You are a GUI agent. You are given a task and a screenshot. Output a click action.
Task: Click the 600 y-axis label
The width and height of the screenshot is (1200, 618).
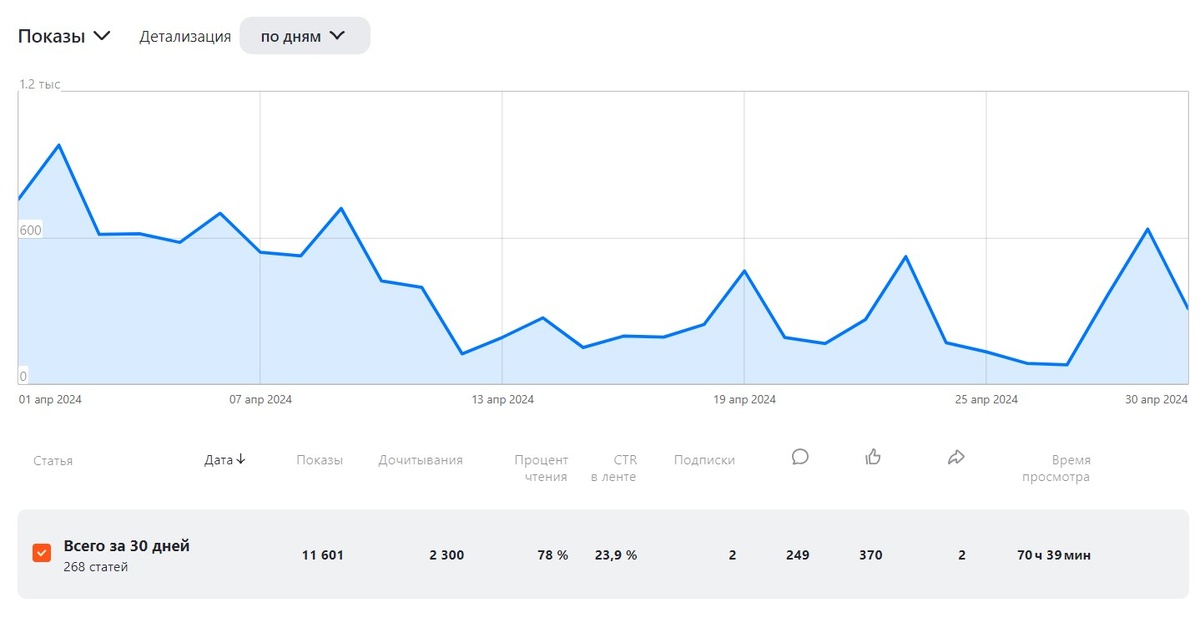(30, 231)
